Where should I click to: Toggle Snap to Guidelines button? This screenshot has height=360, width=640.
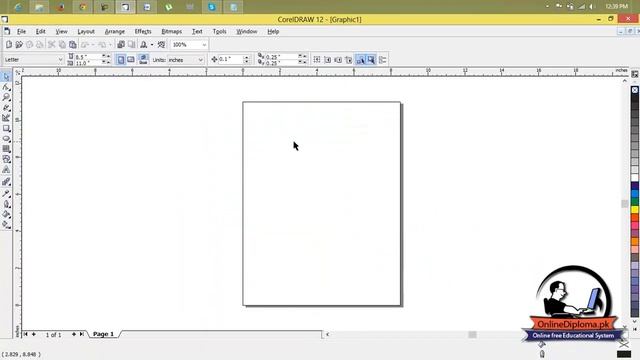pyautogui.click(x=327, y=60)
